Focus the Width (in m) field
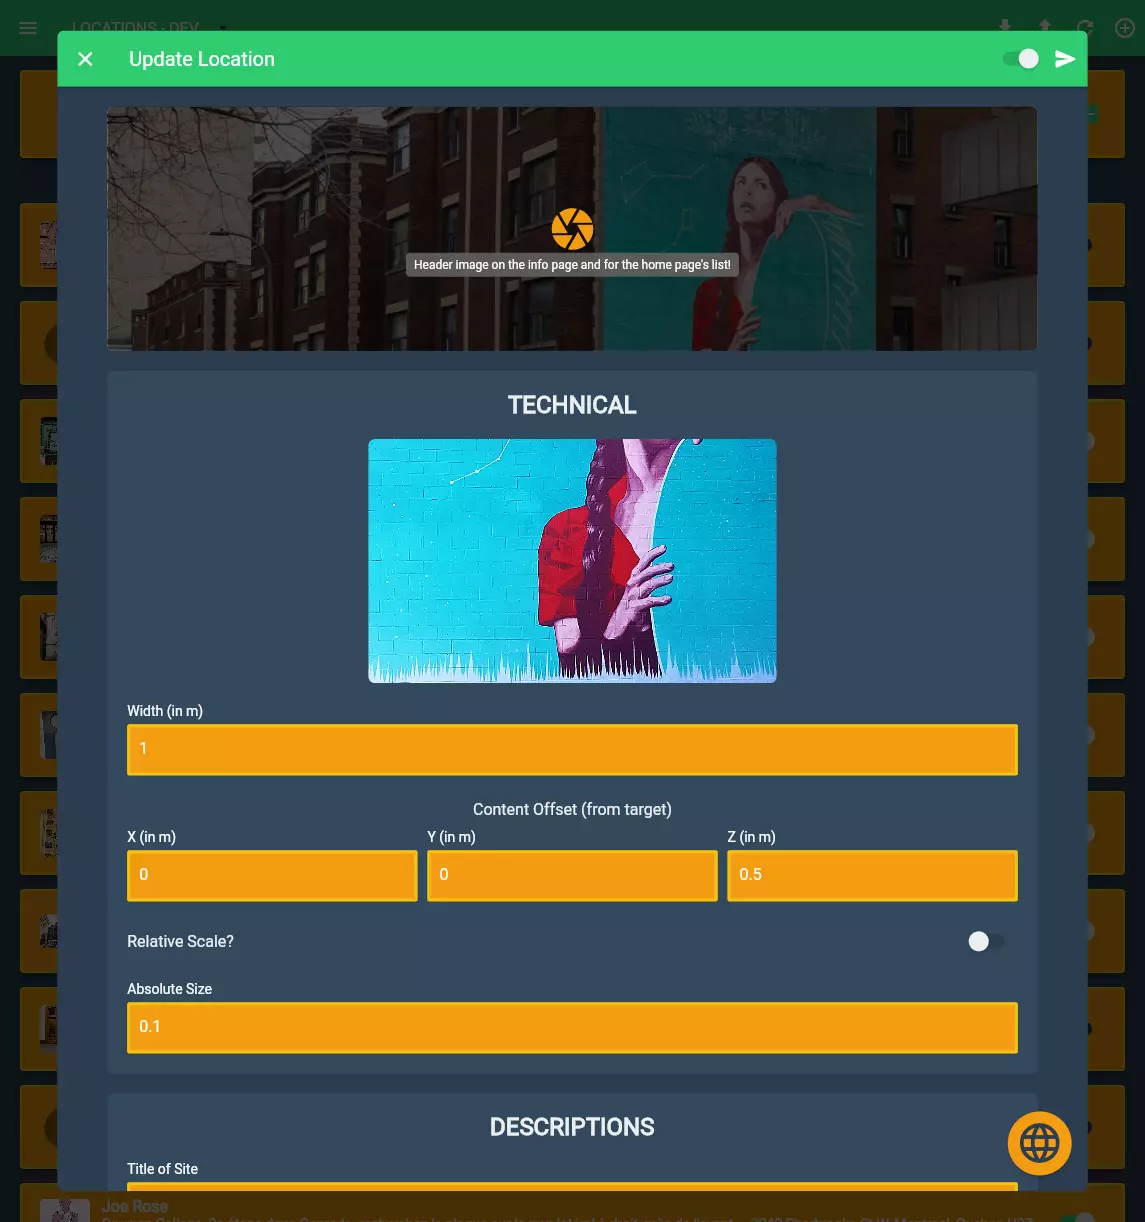Viewport: 1145px width, 1222px height. [572, 749]
